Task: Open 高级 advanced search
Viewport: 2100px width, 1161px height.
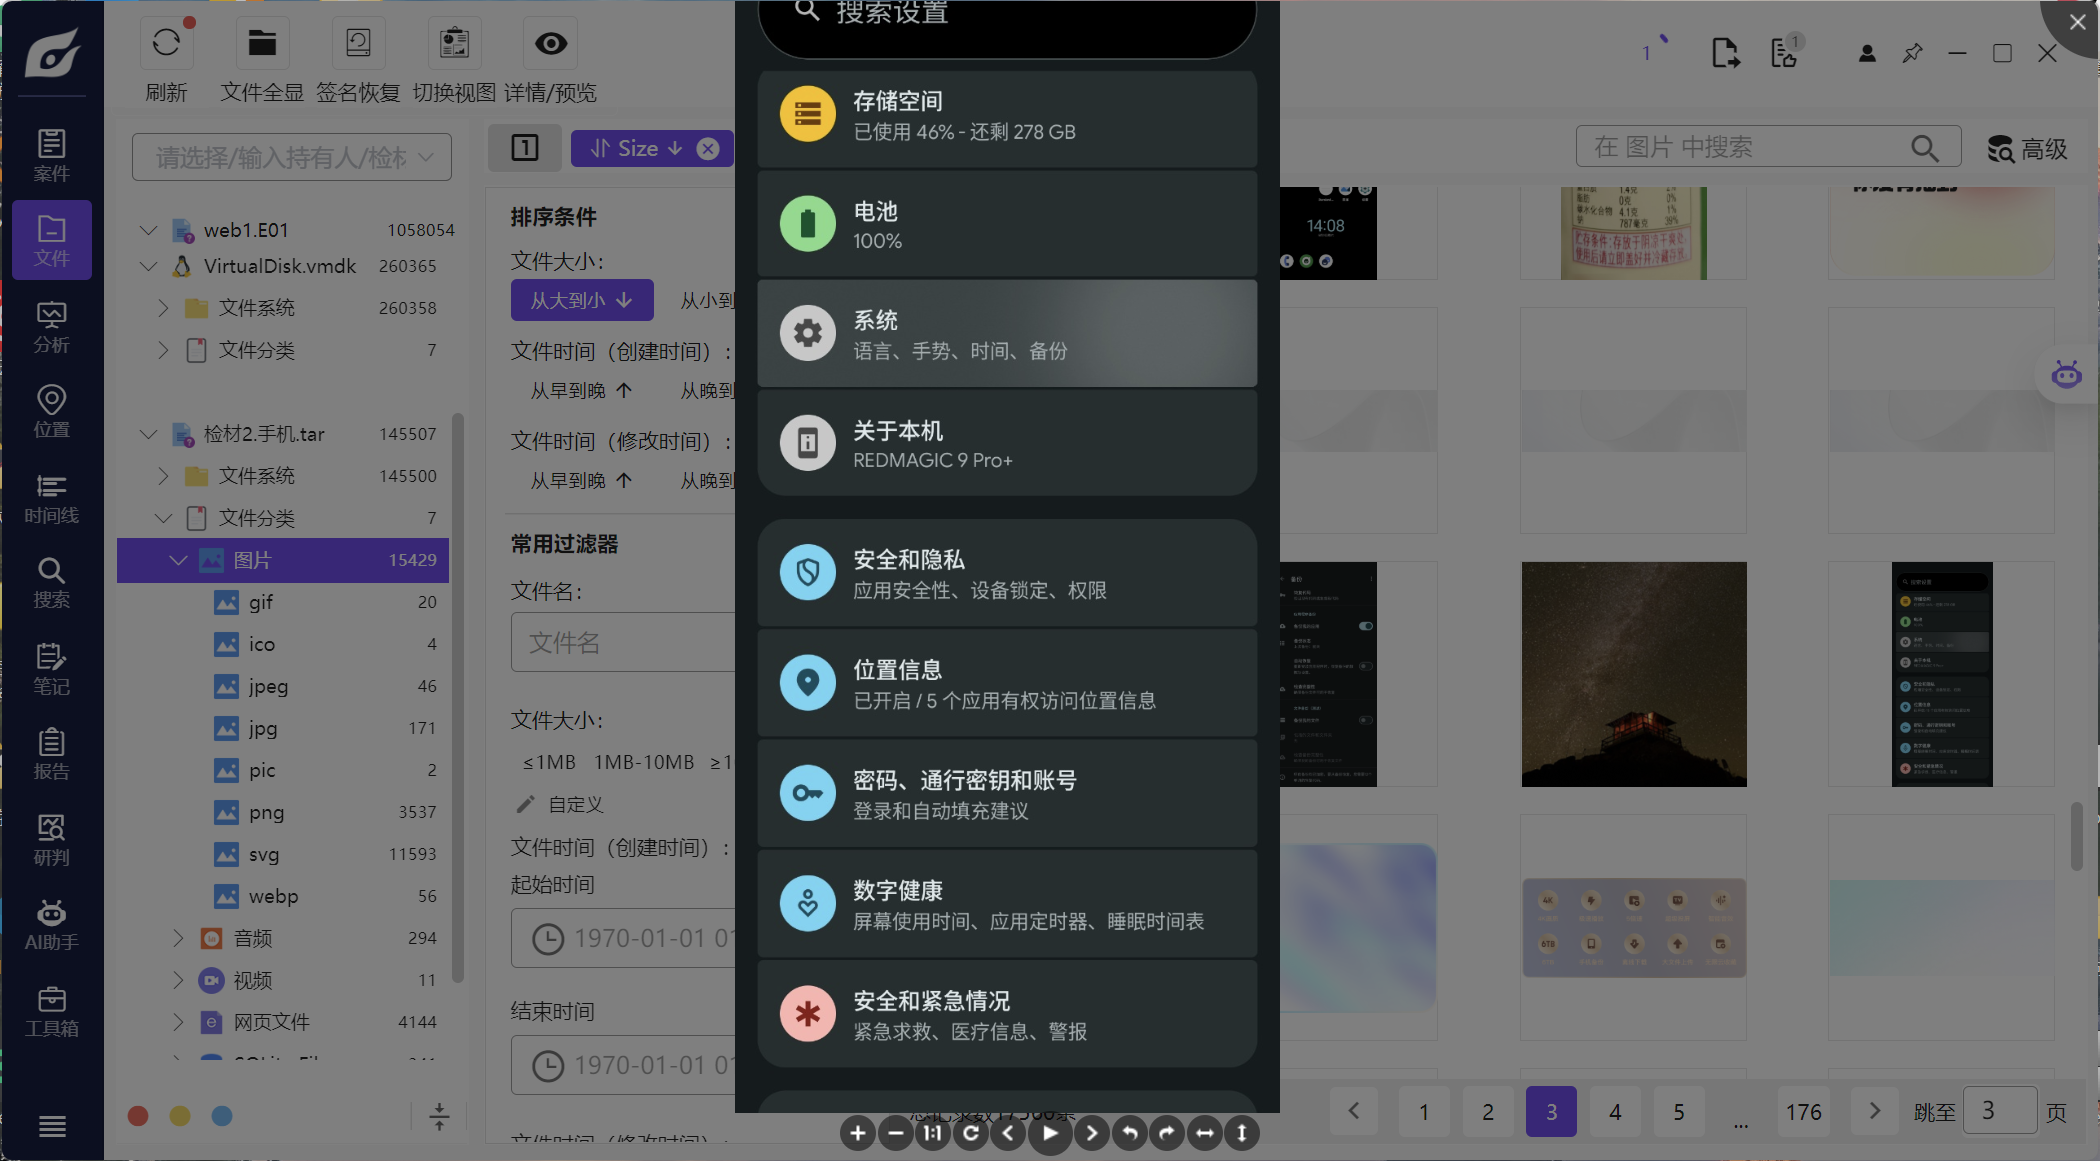Action: [2028, 149]
